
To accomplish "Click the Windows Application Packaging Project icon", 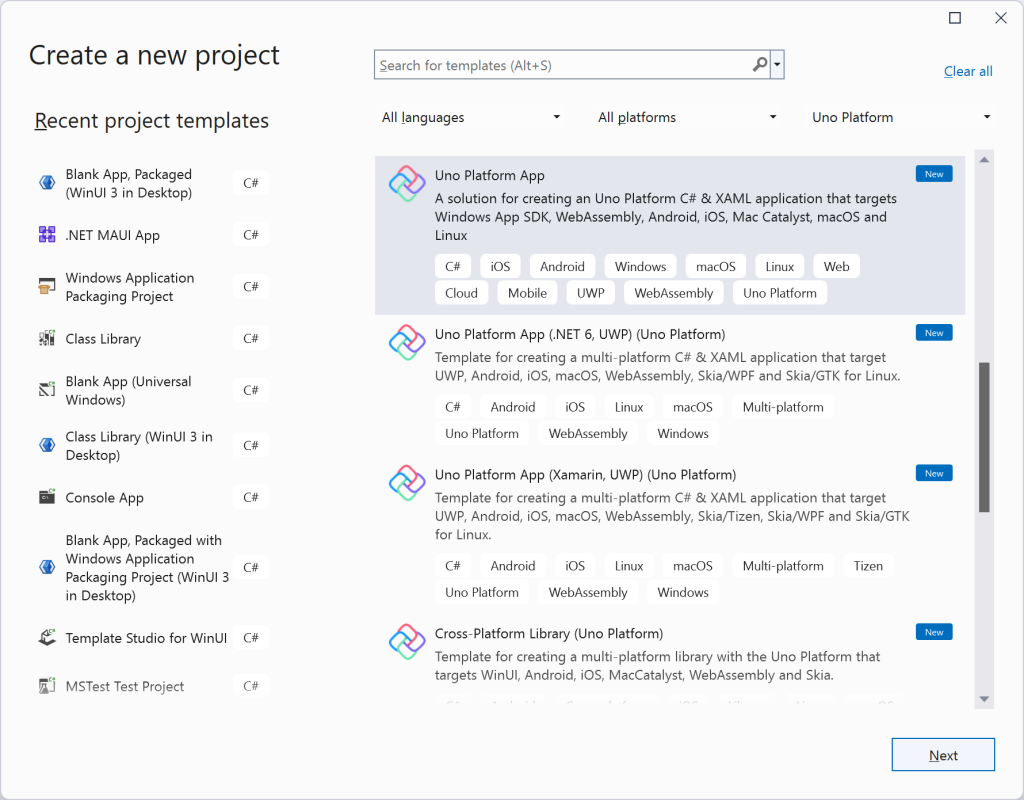I will pos(45,286).
